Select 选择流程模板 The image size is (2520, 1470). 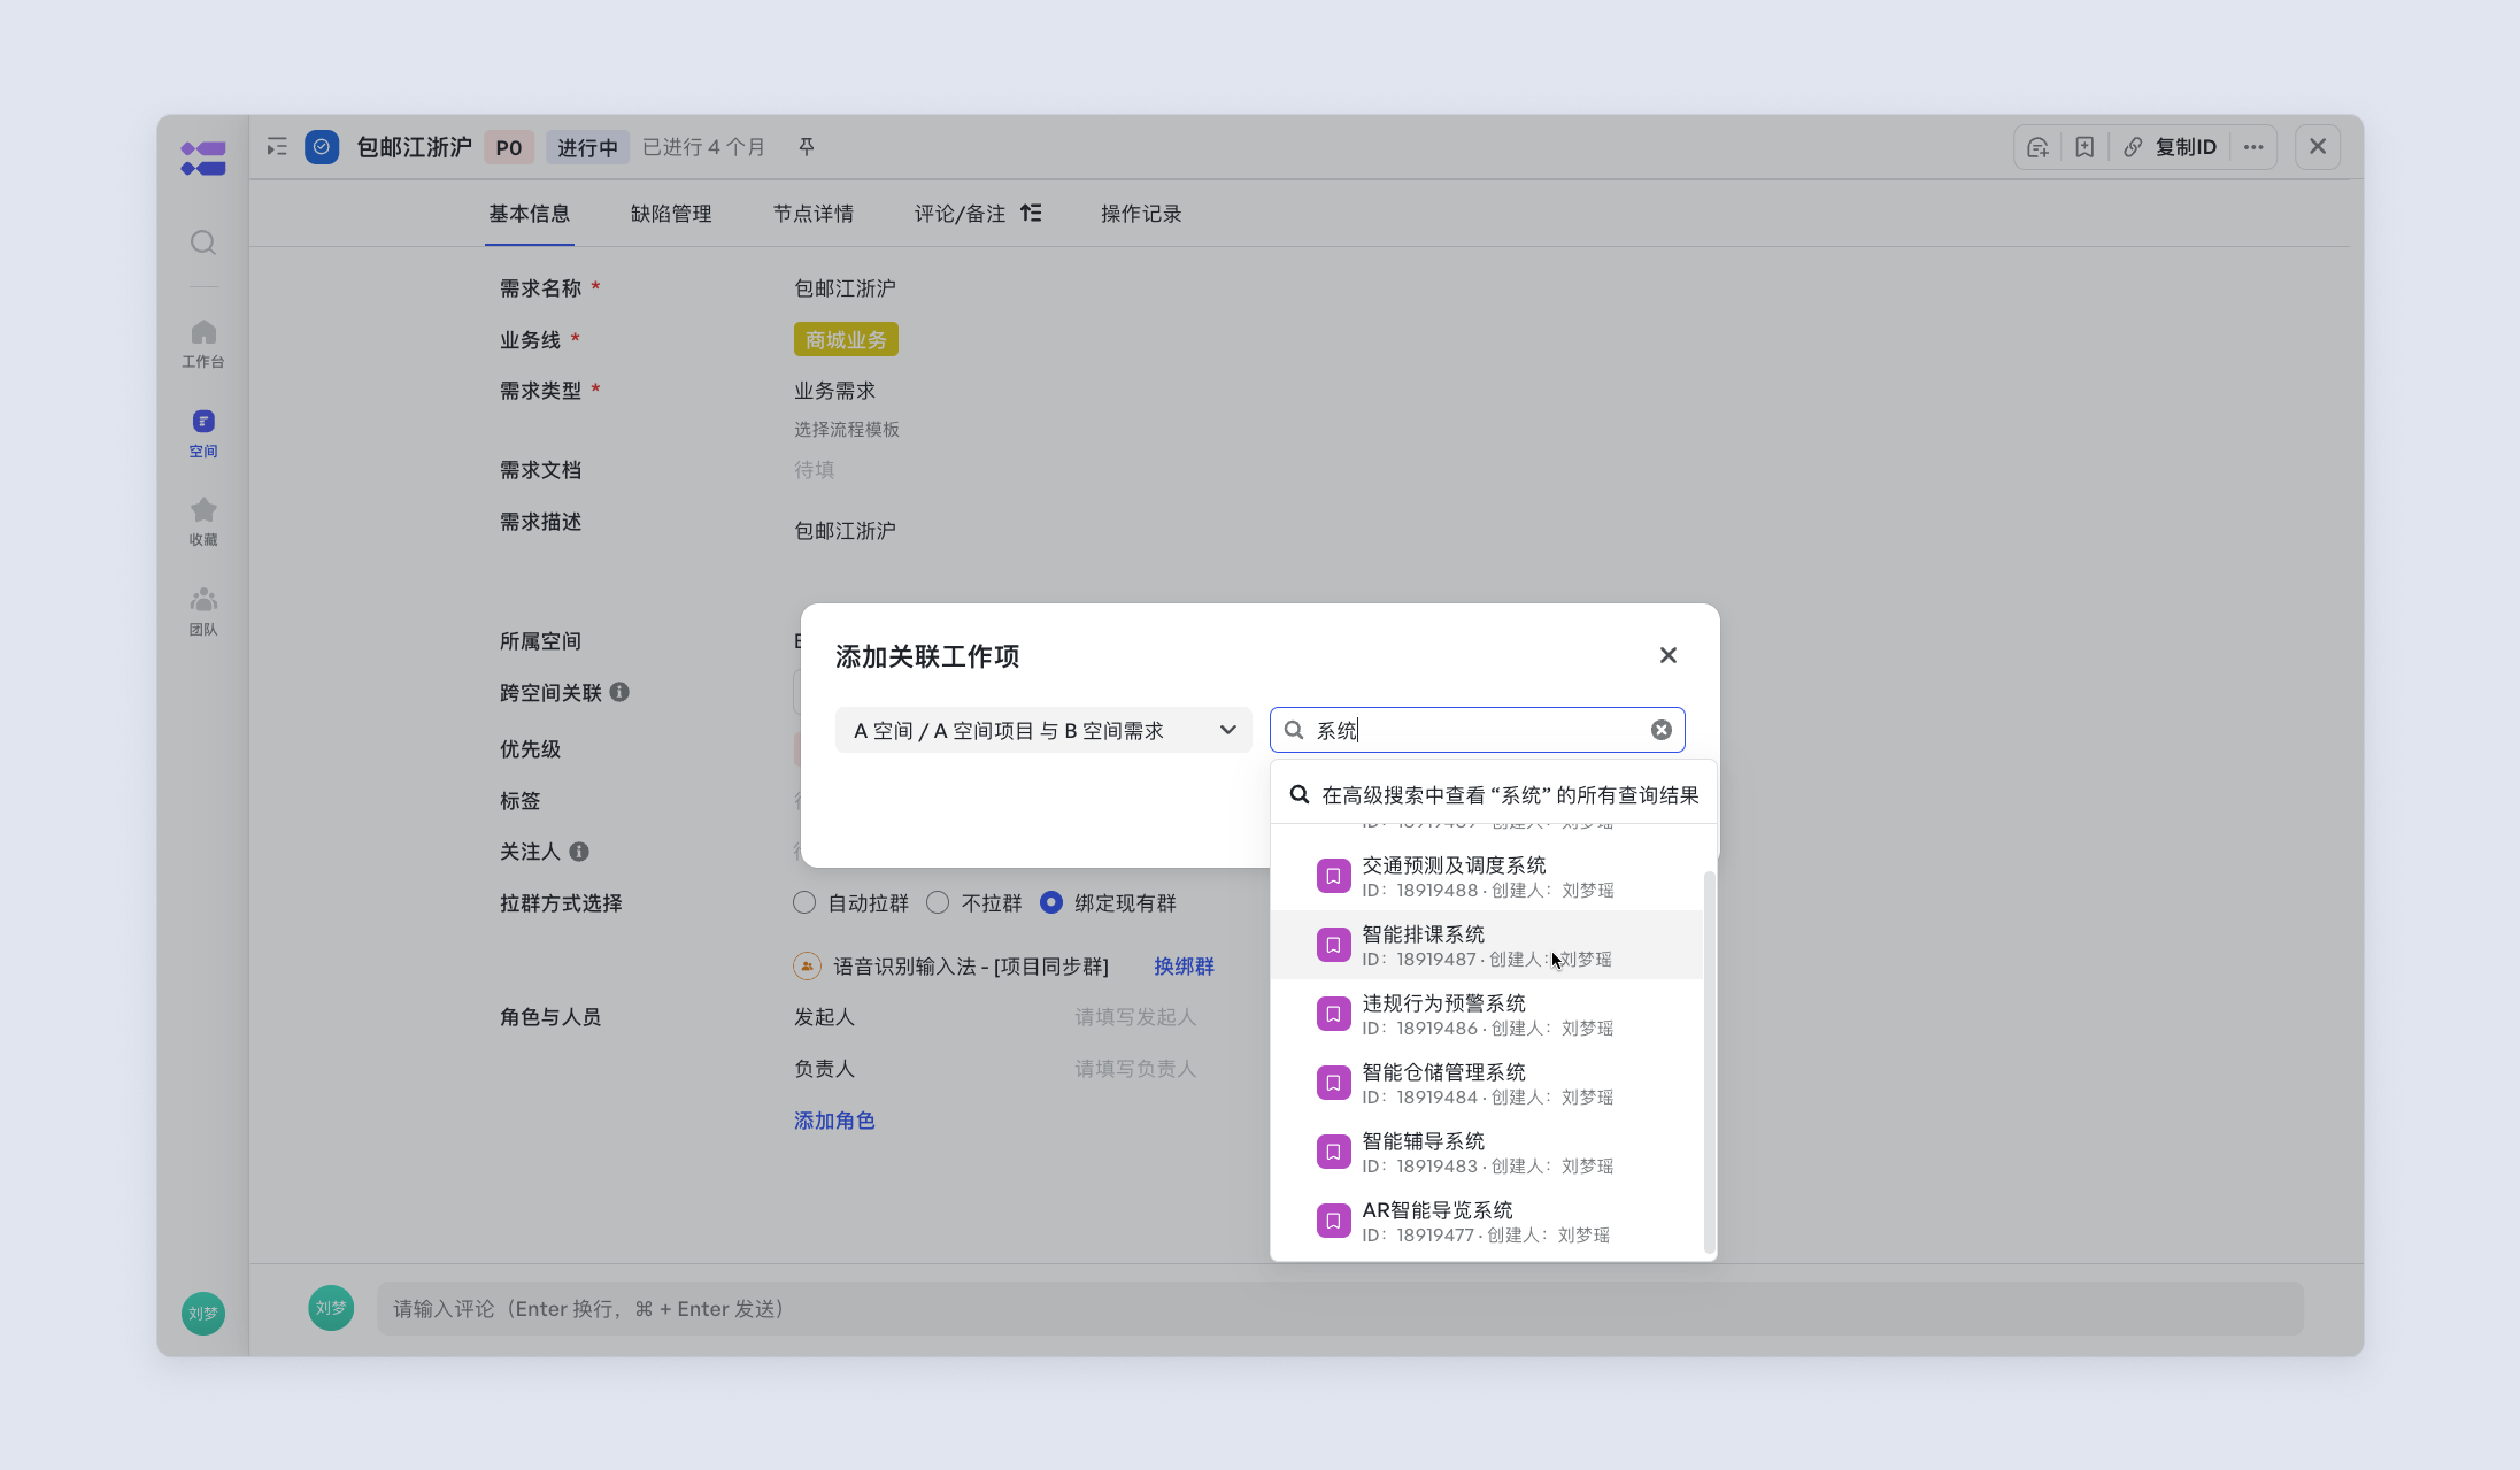pos(847,429)
